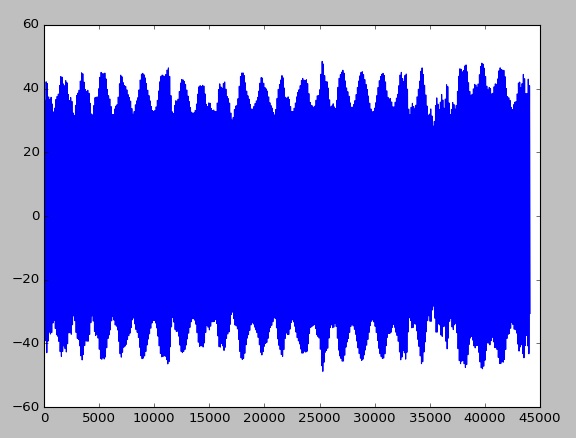Click the x-axis label 25000
The width and height of the screenshot is (576, 438).
(x=320, y=418)
